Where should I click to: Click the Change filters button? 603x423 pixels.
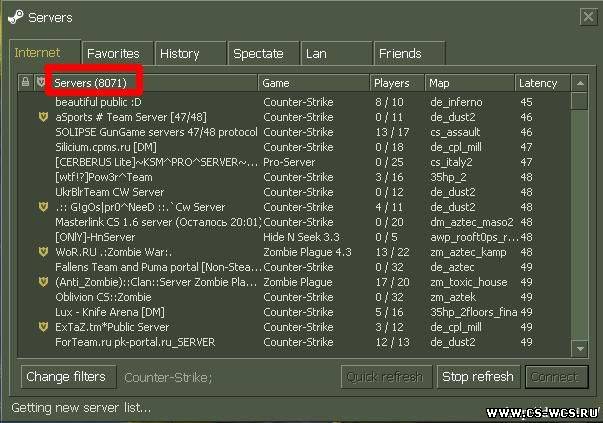(x=68, y=376)
